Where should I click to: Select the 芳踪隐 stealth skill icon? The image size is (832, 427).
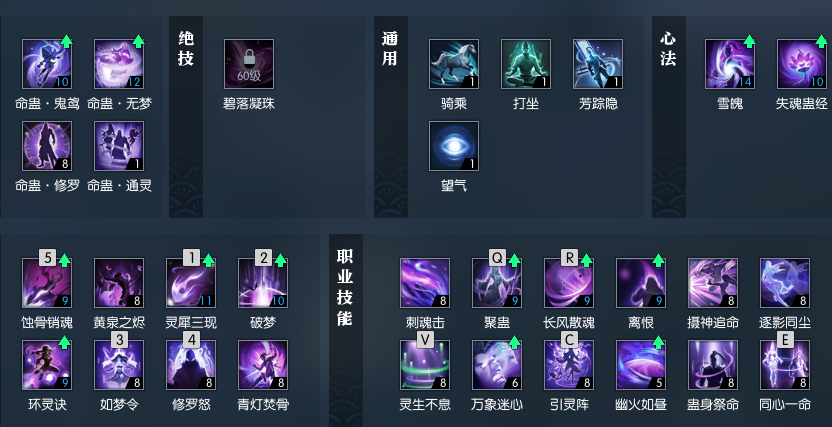pos(598,64)
